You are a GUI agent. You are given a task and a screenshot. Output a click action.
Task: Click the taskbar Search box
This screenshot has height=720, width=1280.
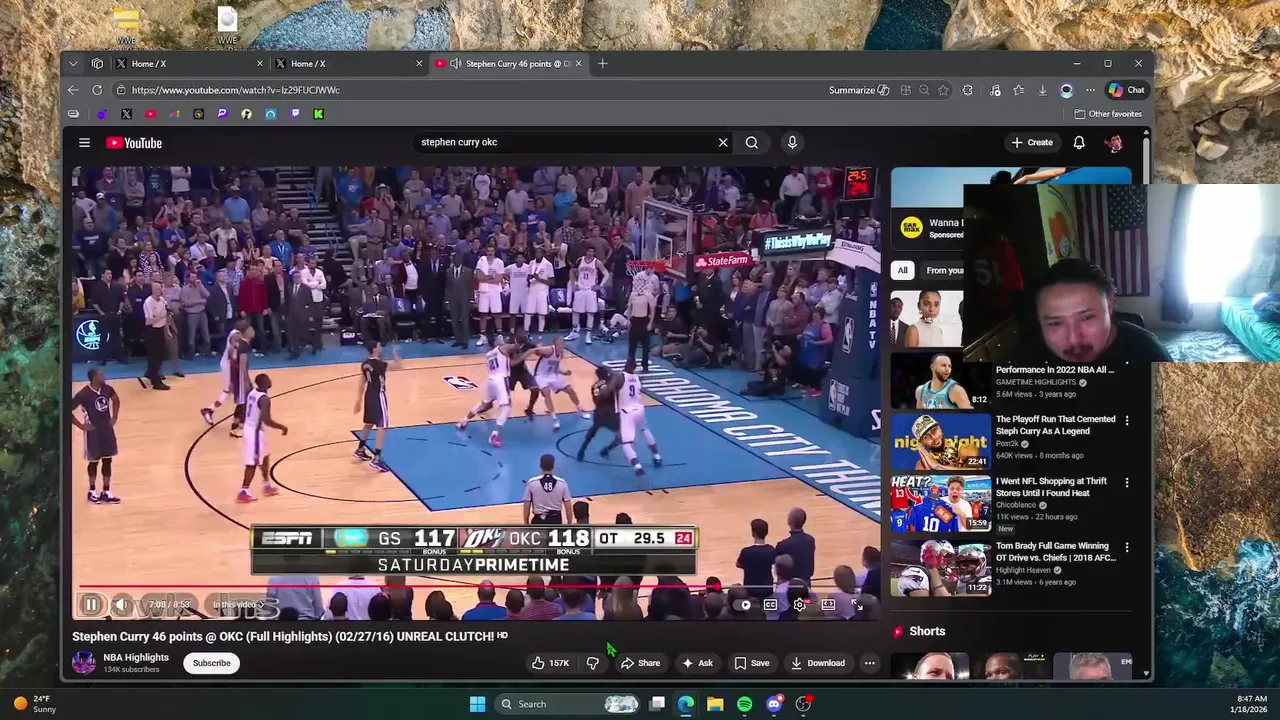(x=568, y=704)
